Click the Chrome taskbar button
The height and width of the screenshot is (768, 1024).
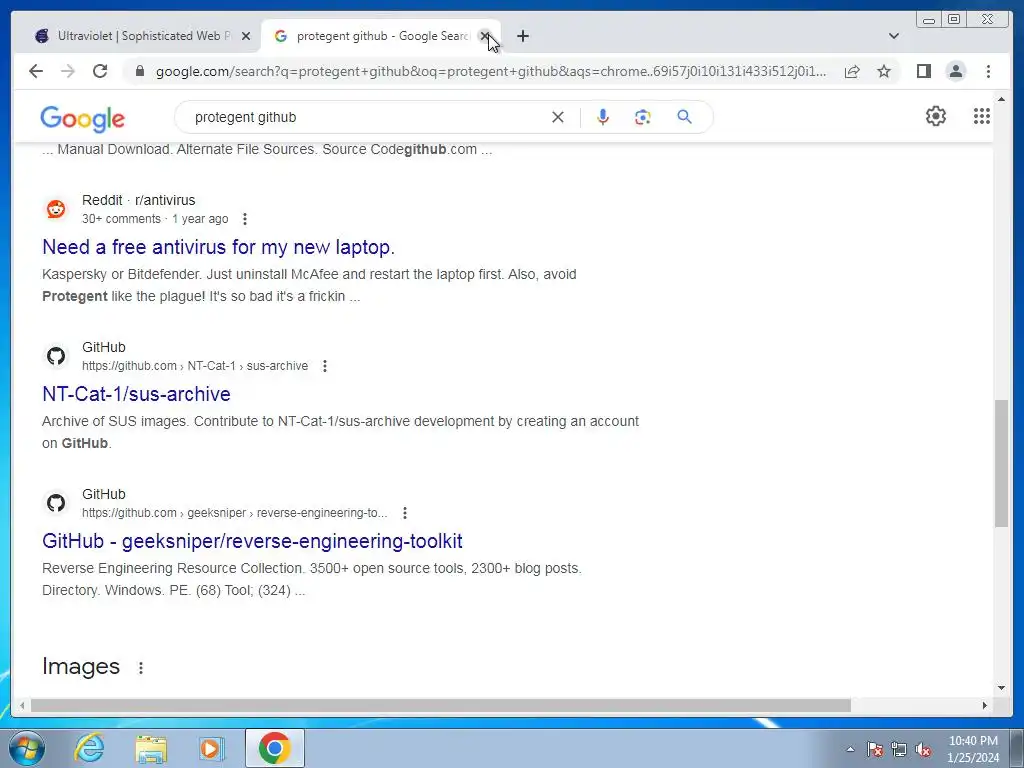(274, 748)
